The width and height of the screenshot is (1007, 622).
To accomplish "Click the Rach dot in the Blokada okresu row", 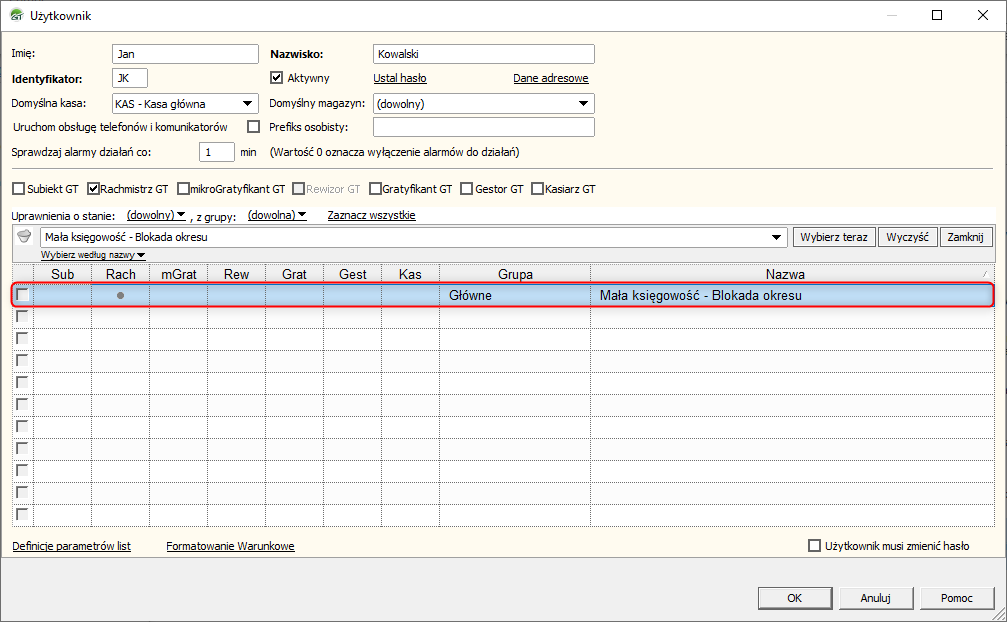I will [120, 295].
